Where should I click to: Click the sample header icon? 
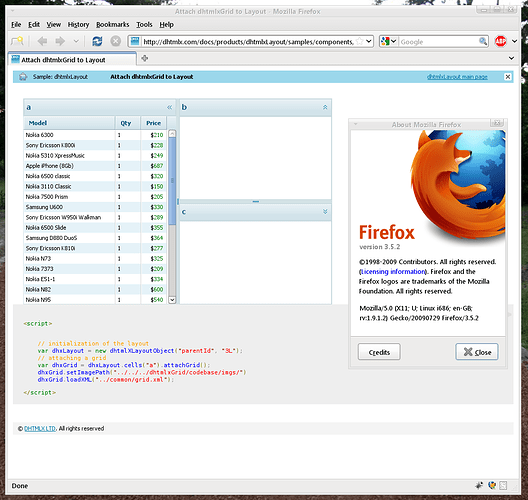(x=23, y=77)
